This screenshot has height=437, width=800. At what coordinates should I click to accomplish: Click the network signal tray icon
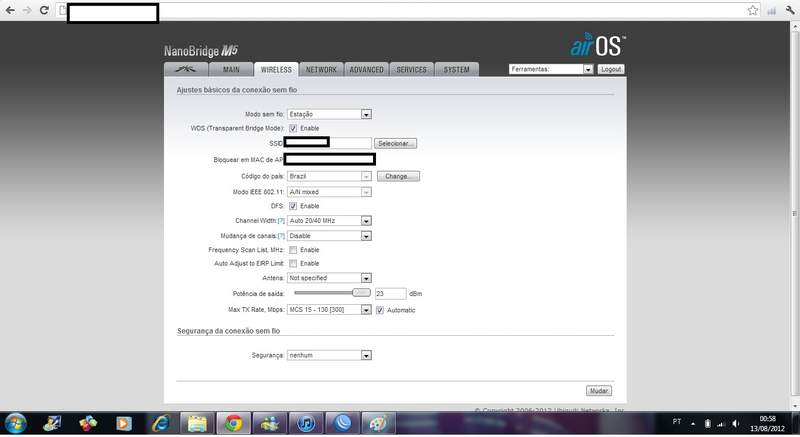click(x=721, y=423)
